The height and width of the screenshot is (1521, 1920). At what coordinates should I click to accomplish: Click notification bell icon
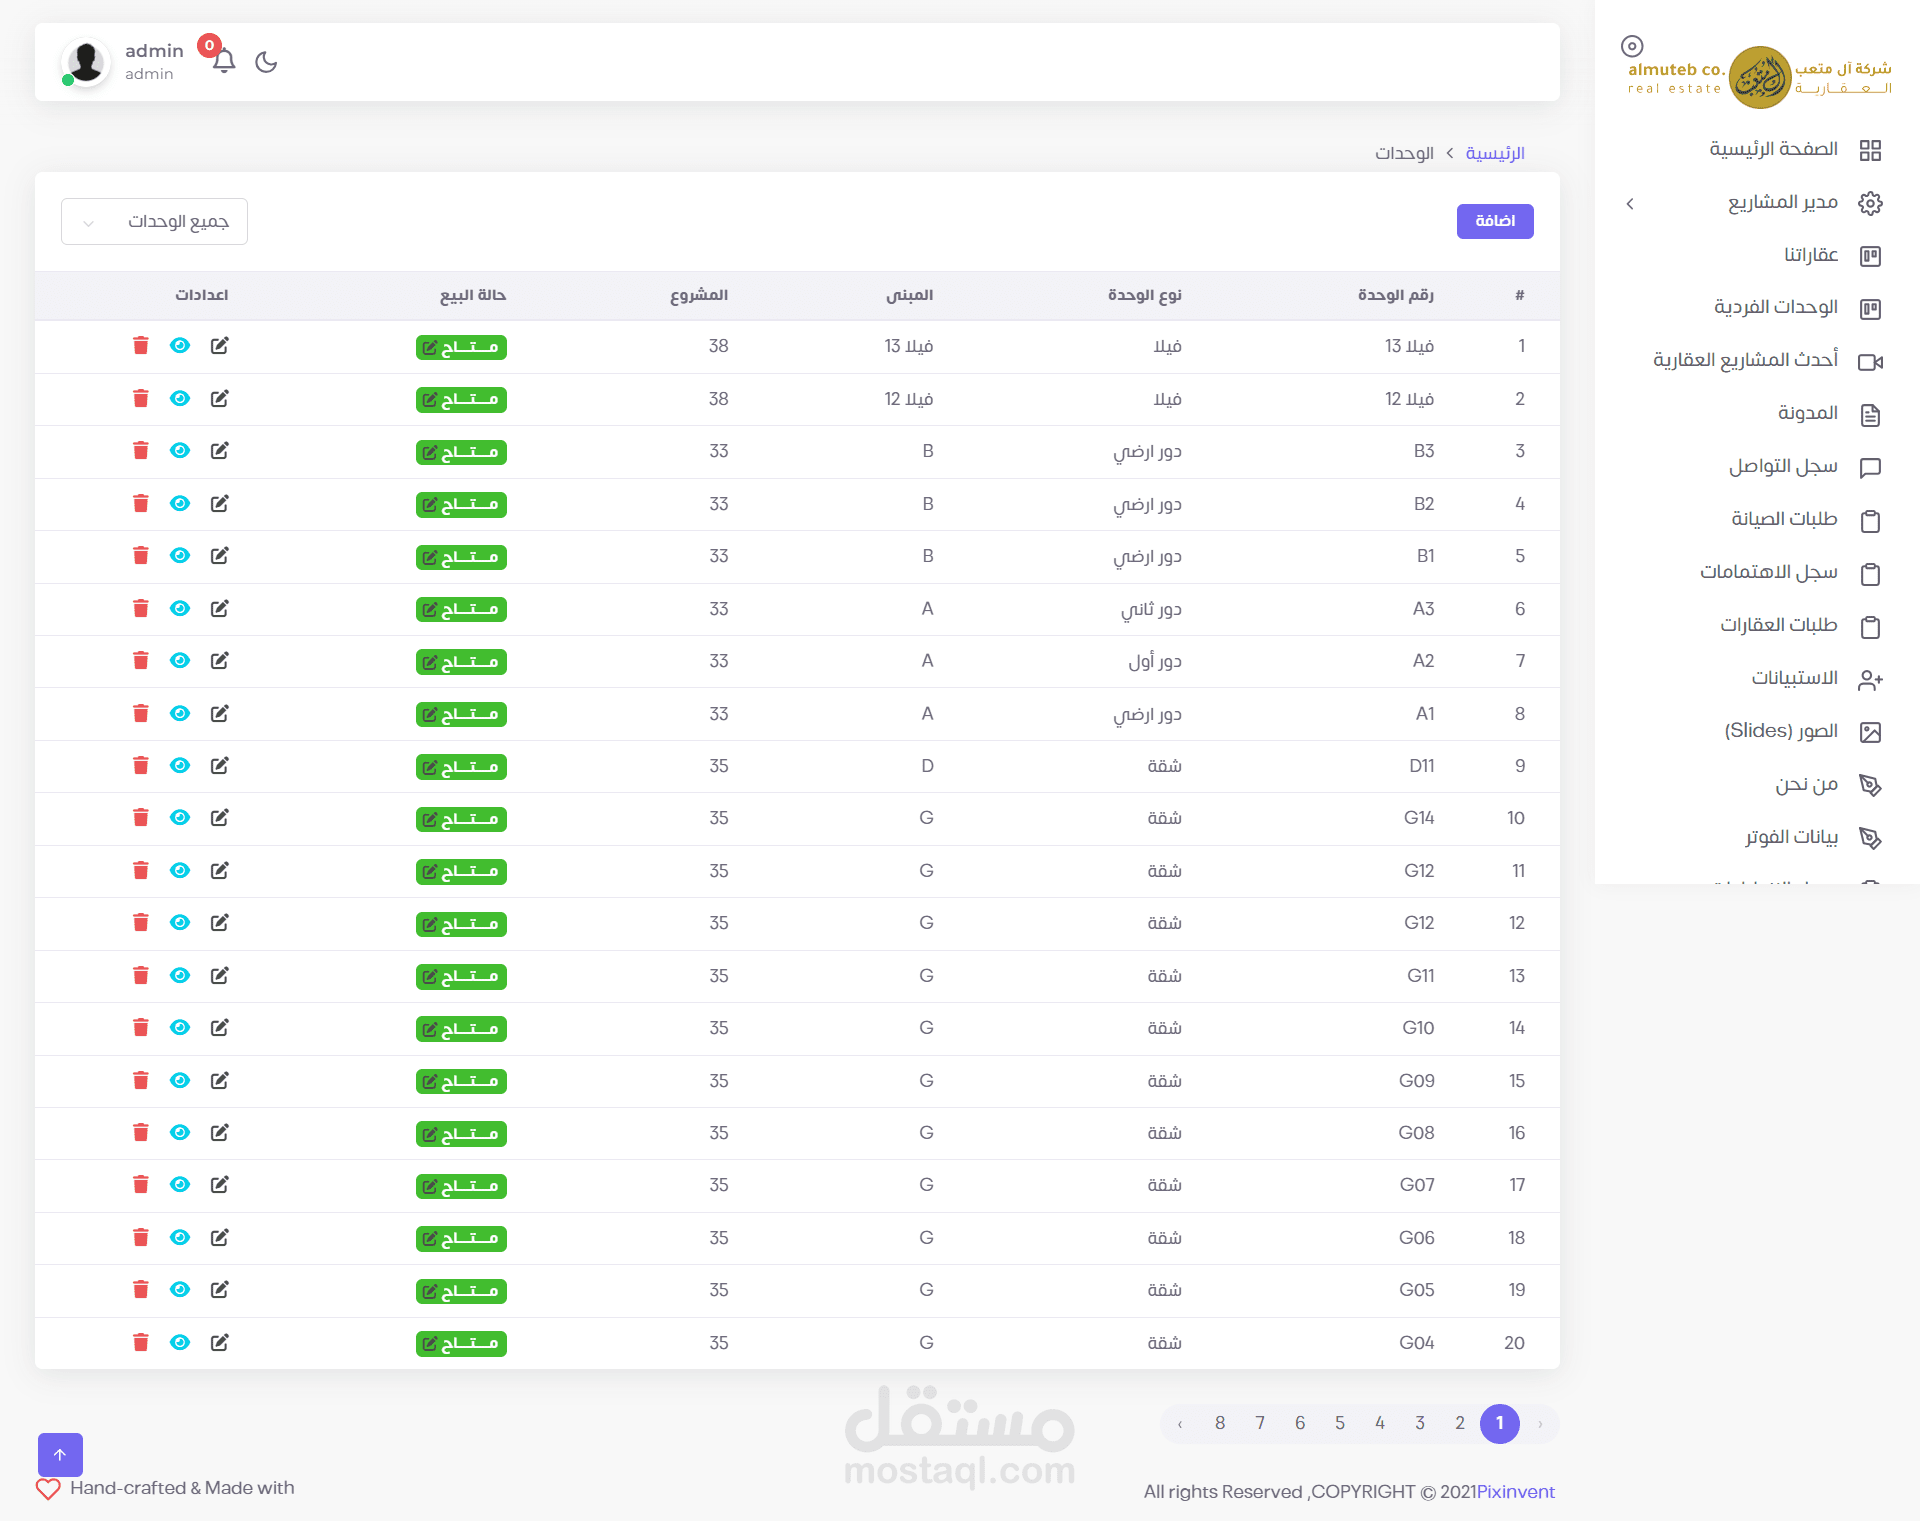coord(224,61)
